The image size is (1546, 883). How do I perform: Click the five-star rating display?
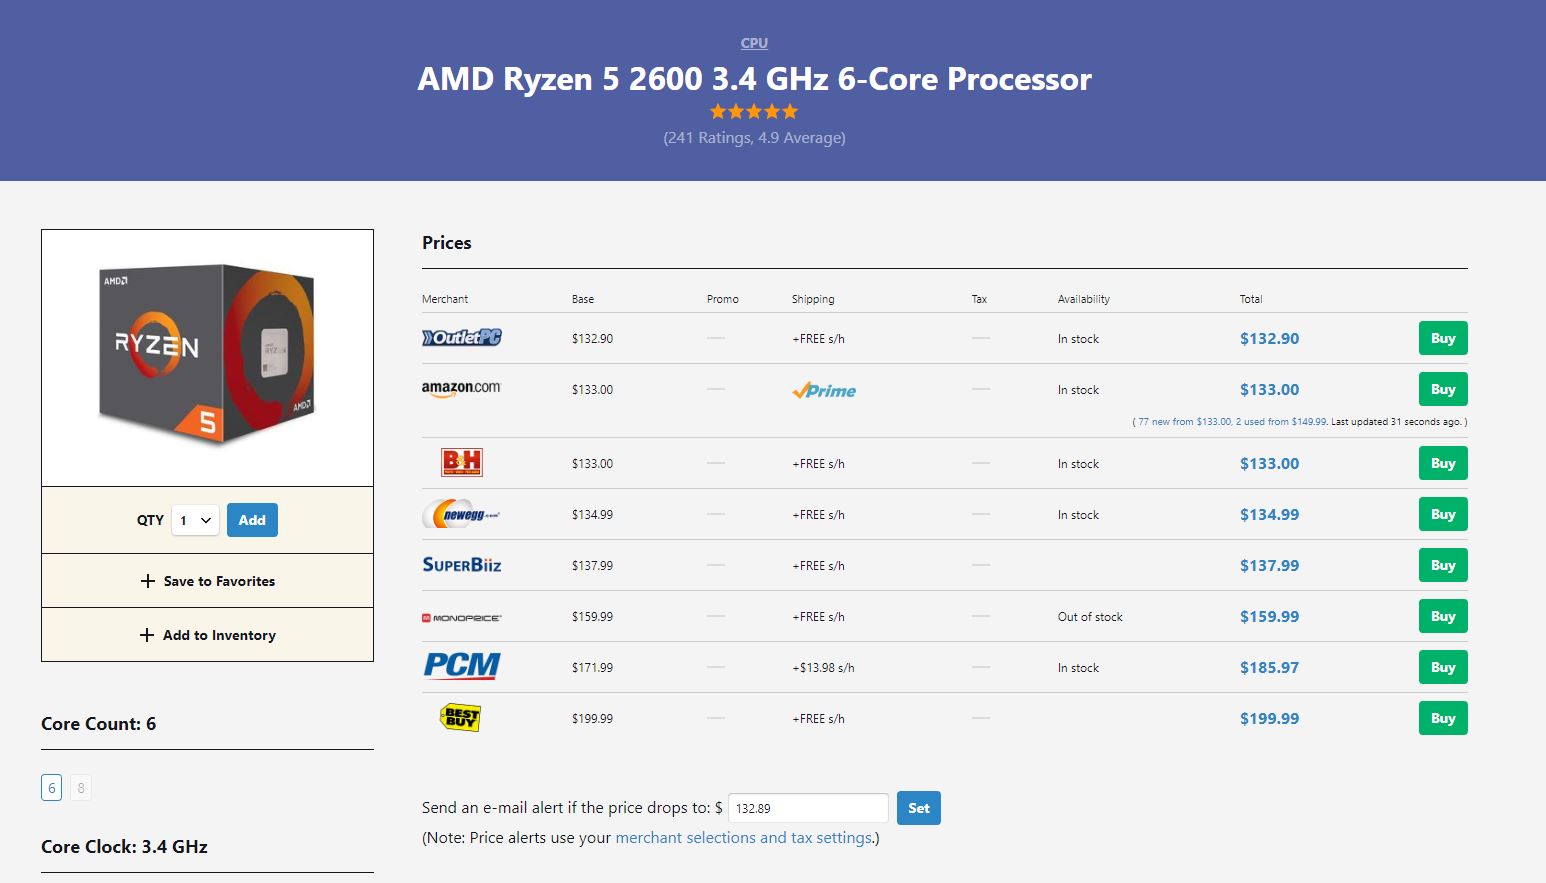[x=754, y=111]
